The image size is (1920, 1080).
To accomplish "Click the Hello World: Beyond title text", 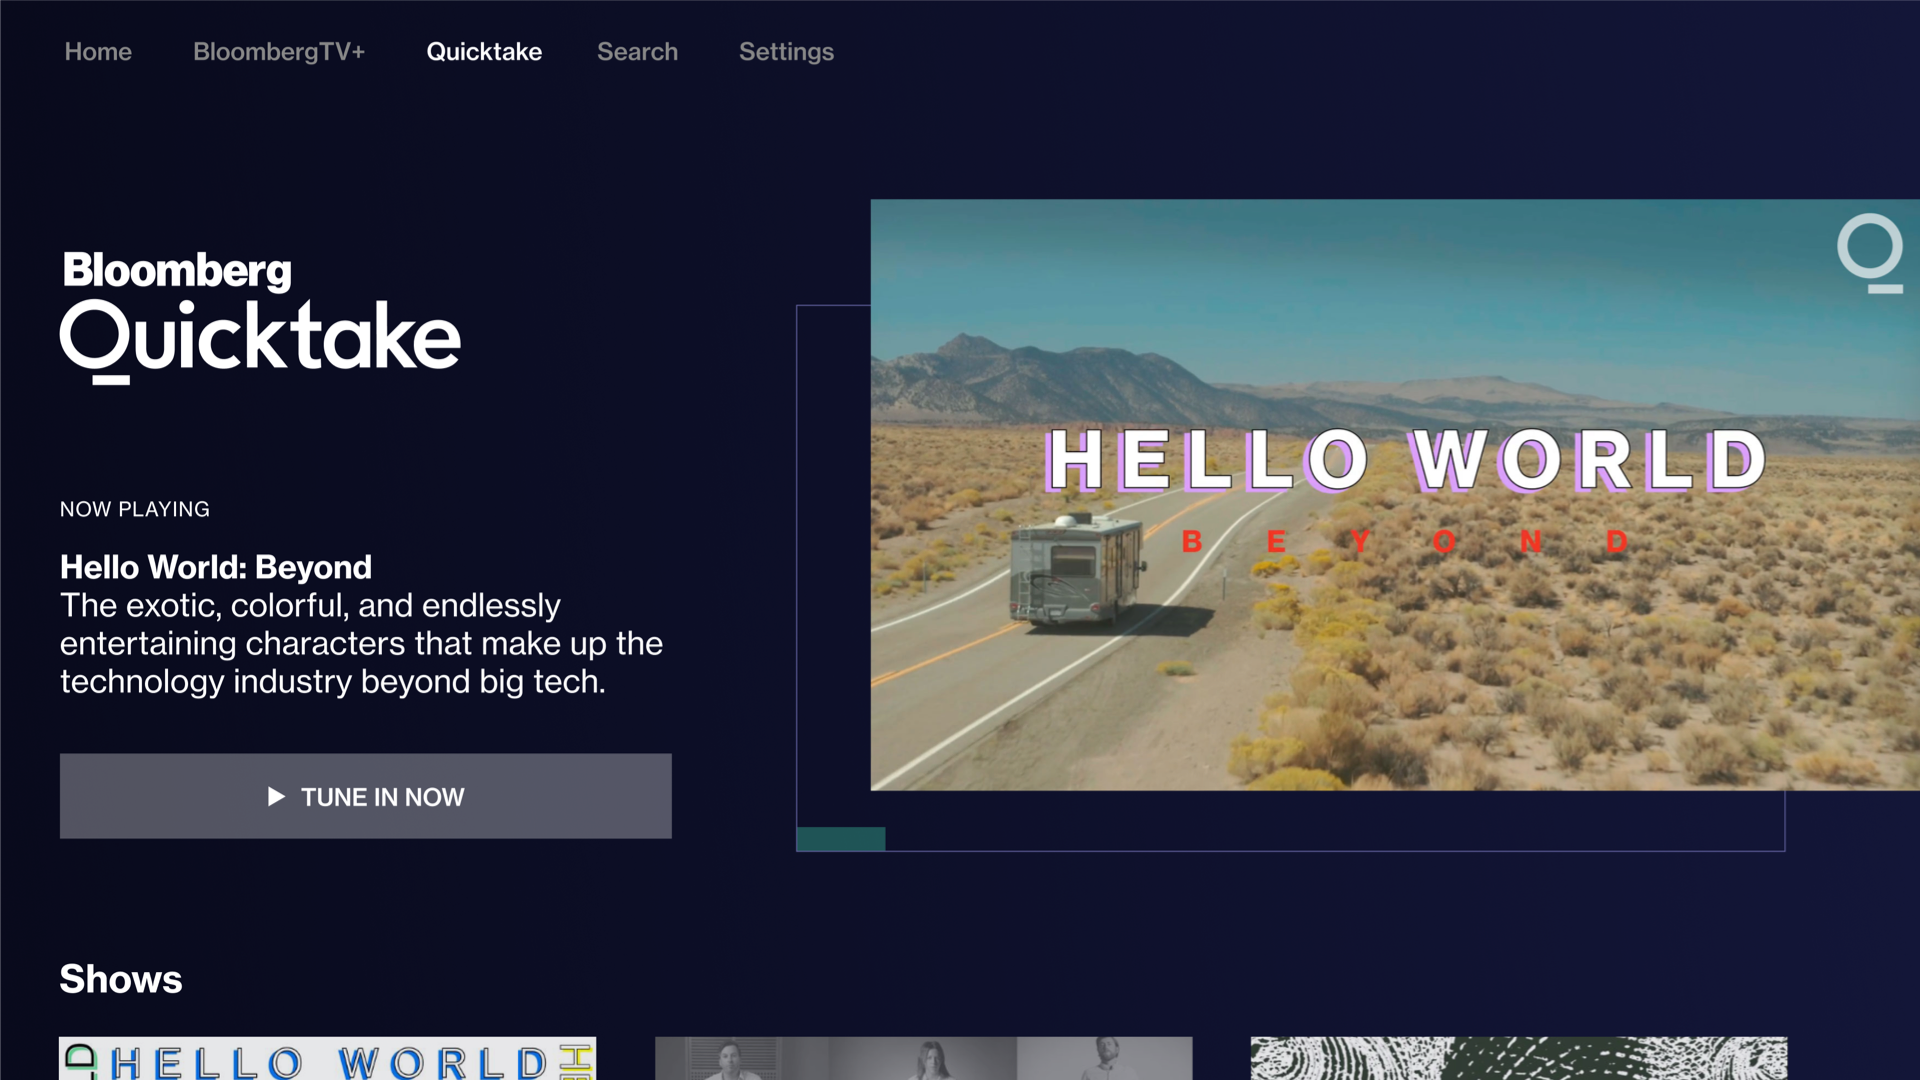I will 216,567.
